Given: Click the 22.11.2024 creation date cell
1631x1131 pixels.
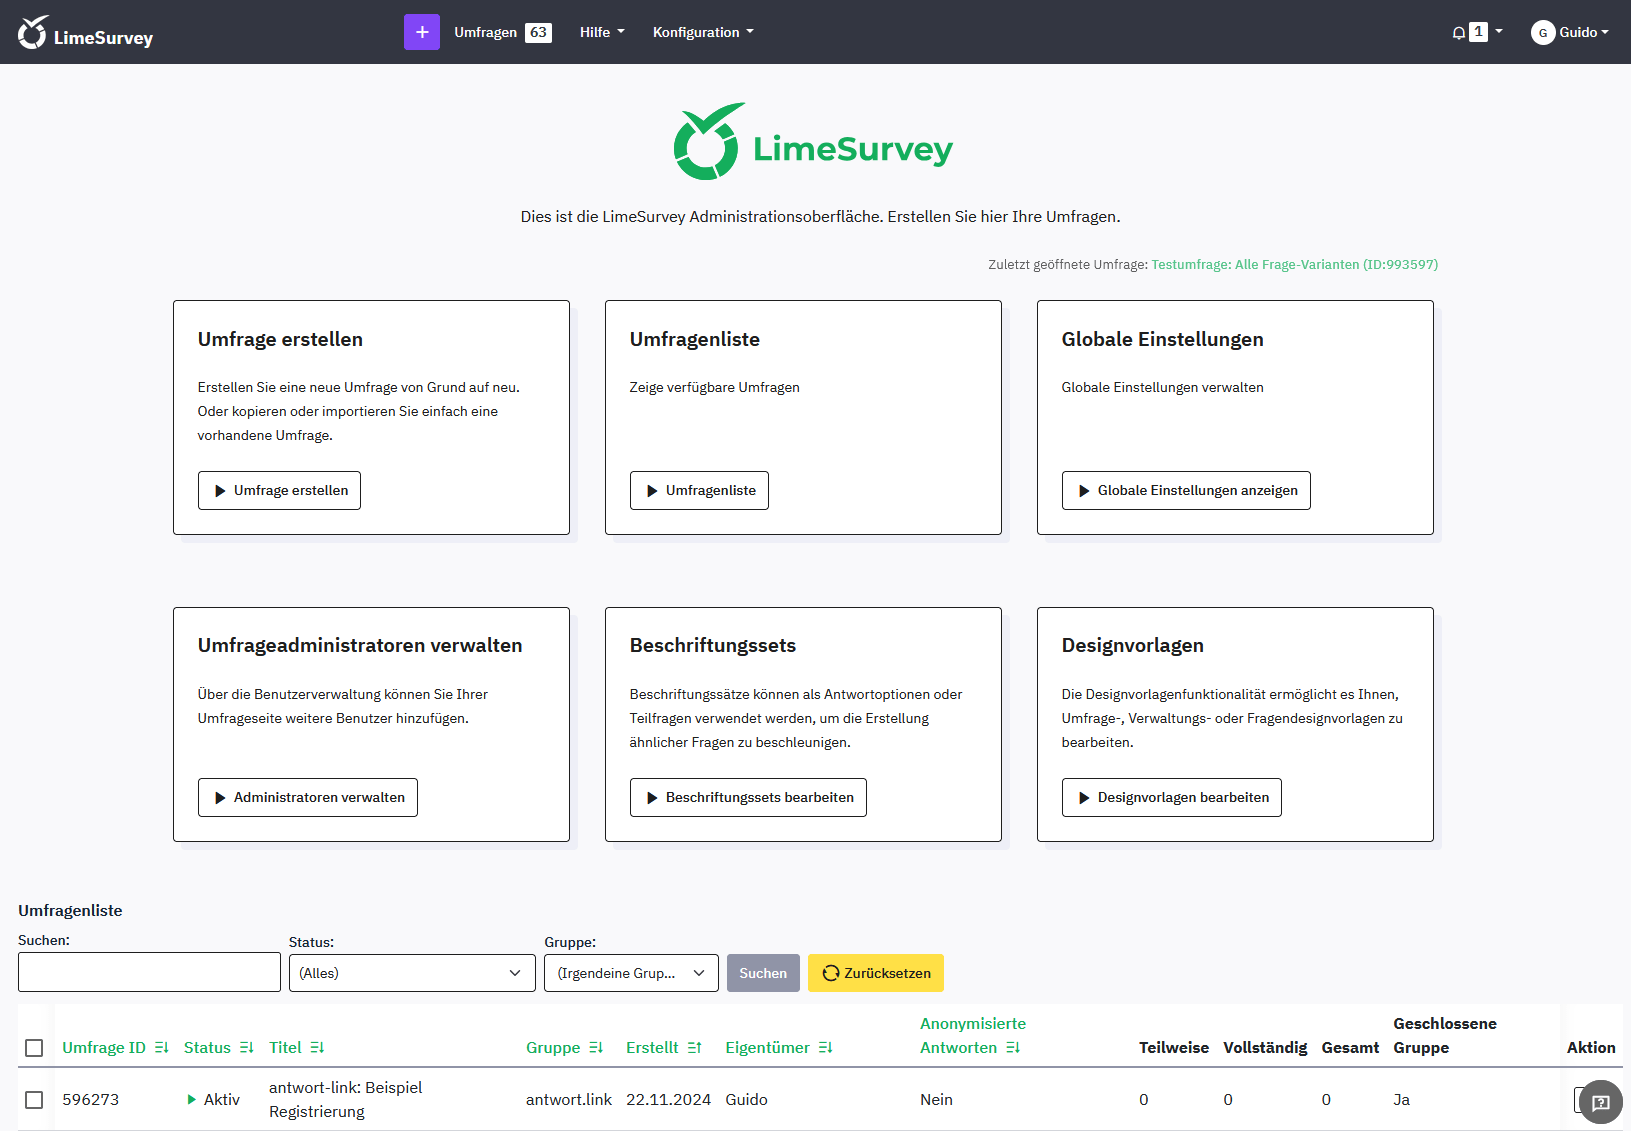Looking at the screenshot, I should (668, 1100).
